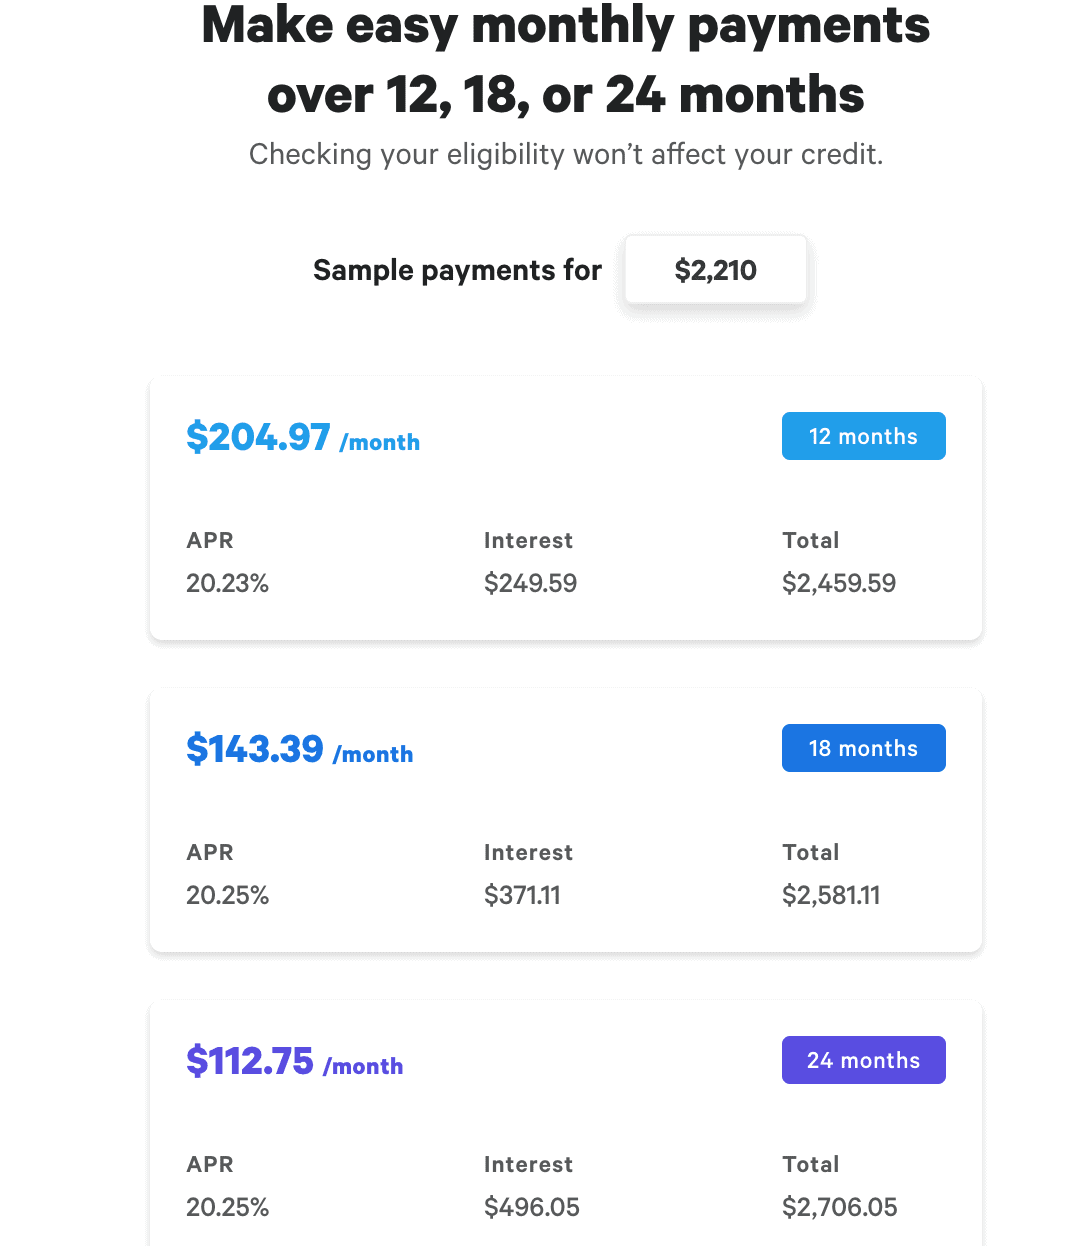Click the $249.59 interest value

pyautogui.click(x=530, y=583)
